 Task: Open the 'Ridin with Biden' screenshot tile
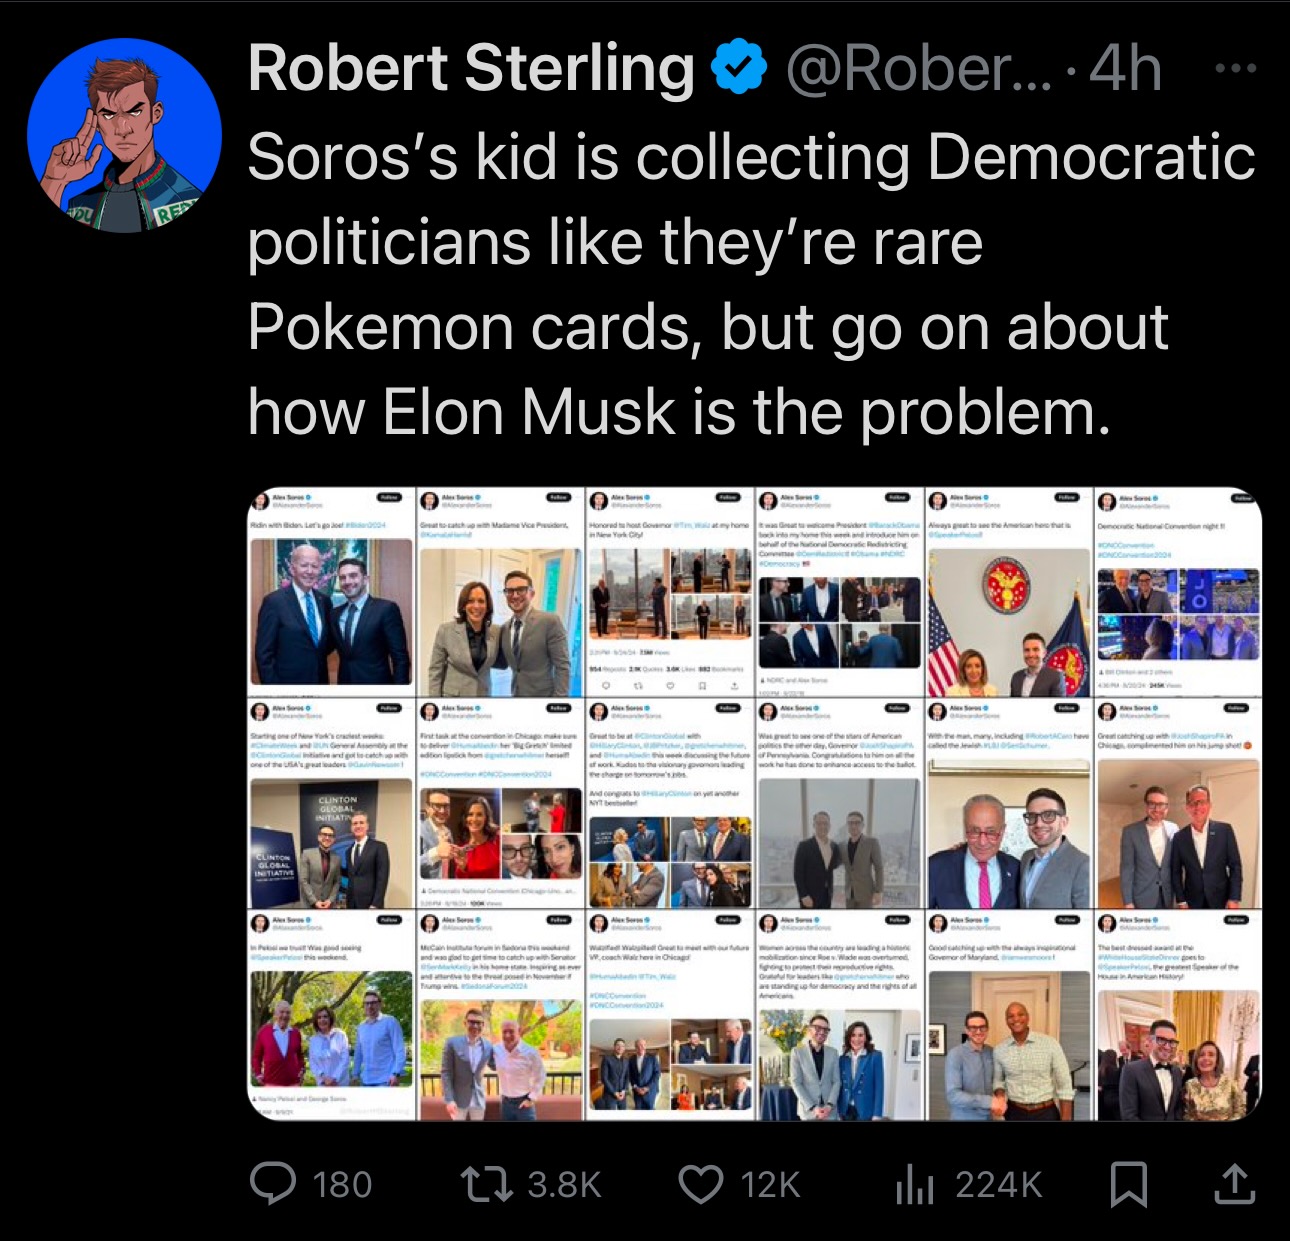(330, 593)
